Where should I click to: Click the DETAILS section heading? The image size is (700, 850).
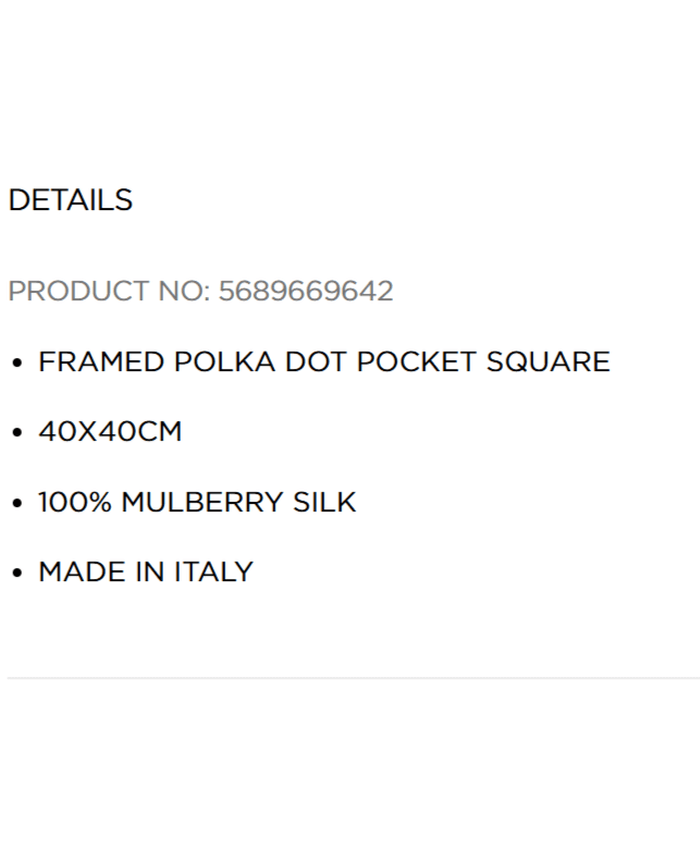point(70,200)
